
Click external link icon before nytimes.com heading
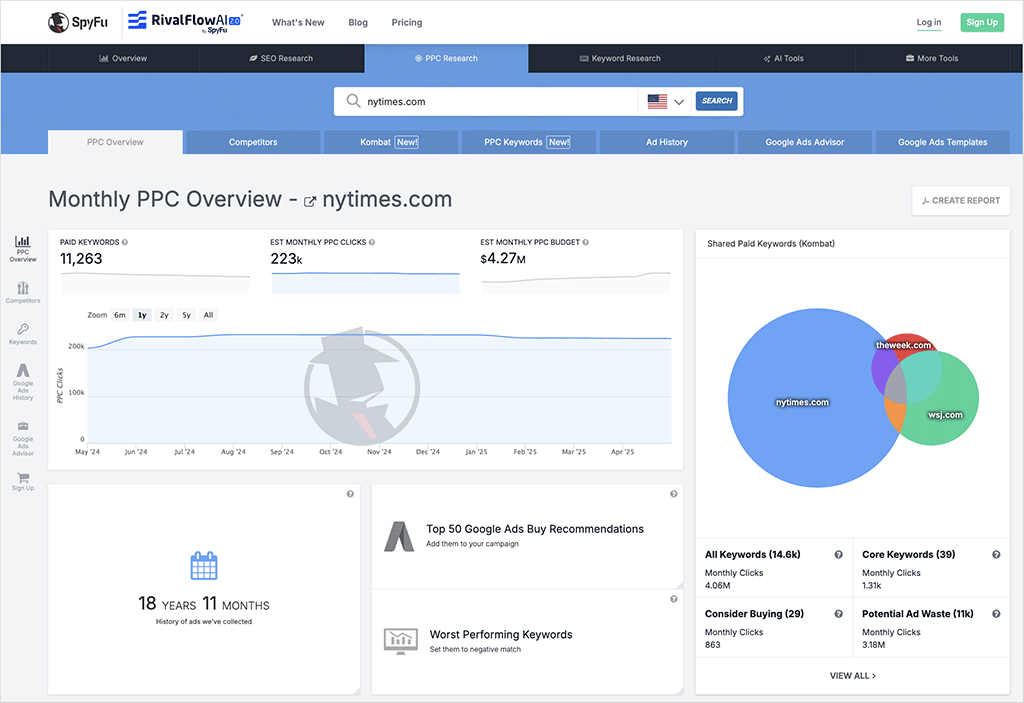[x=310, y=202]
